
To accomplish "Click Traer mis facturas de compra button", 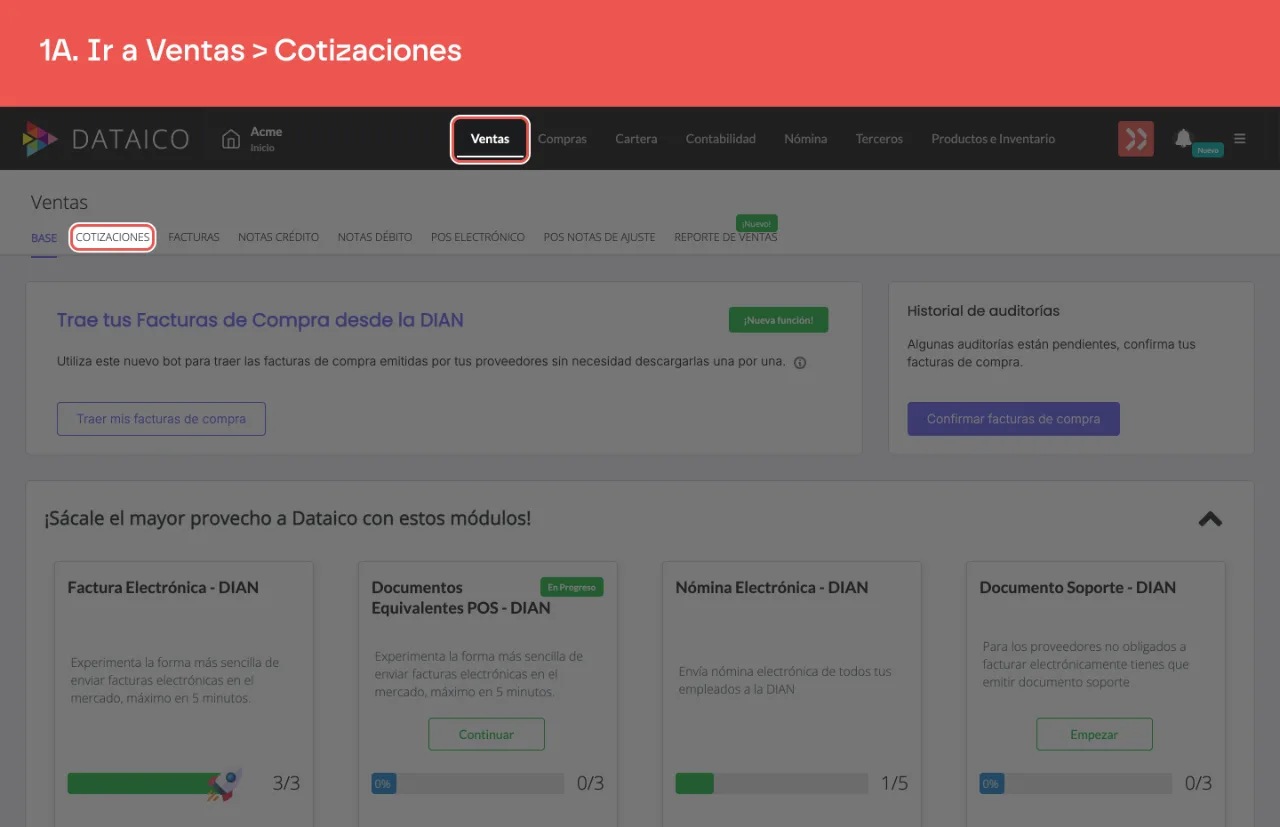I will [161, 419].
